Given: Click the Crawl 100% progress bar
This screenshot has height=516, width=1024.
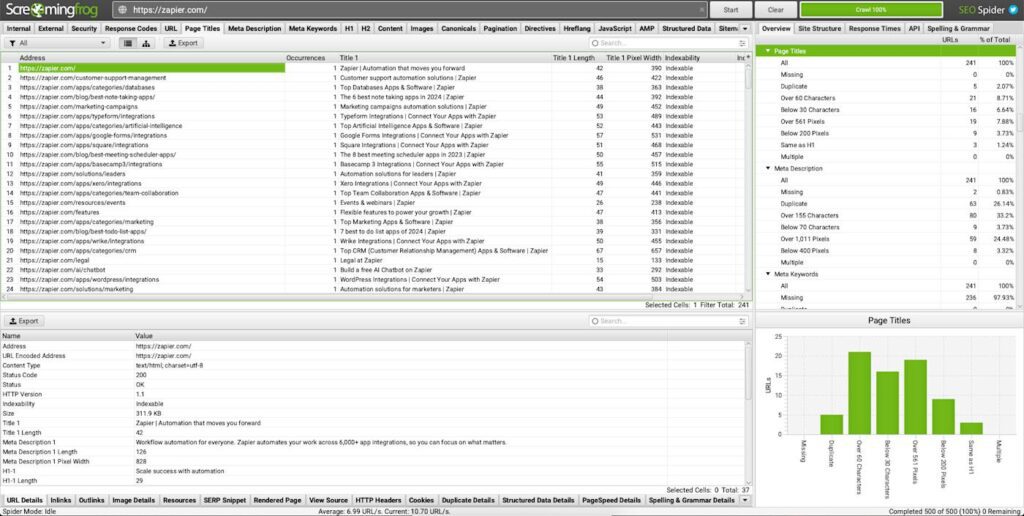Looking at the screenshot, I should (x=871, y=10).
